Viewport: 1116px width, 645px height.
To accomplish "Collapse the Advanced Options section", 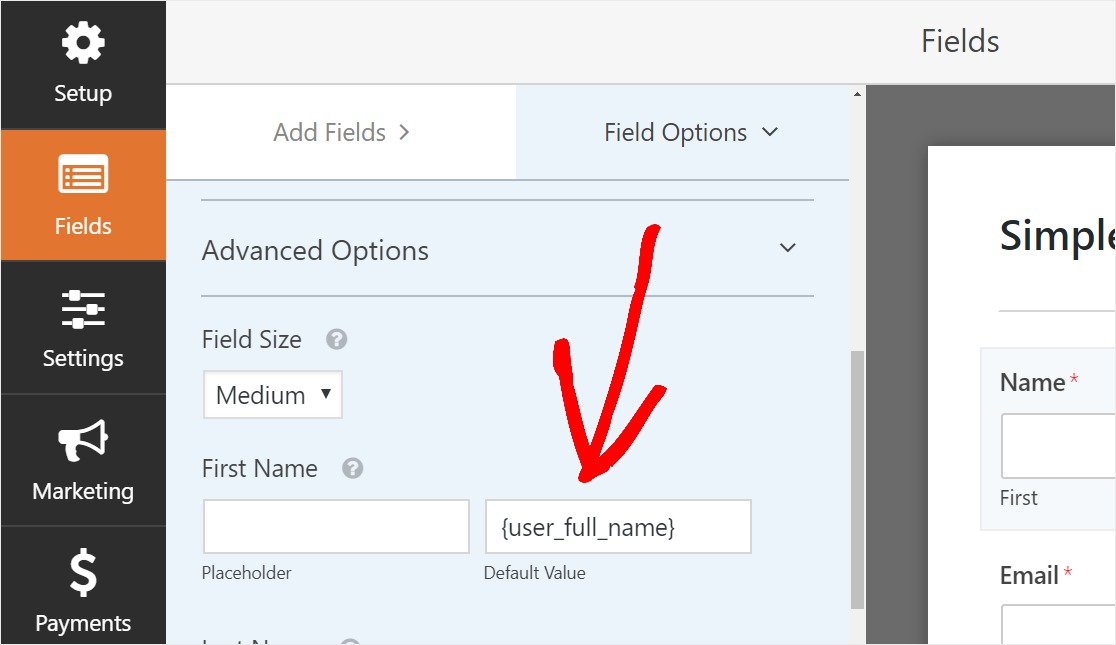I will point(787,248).
